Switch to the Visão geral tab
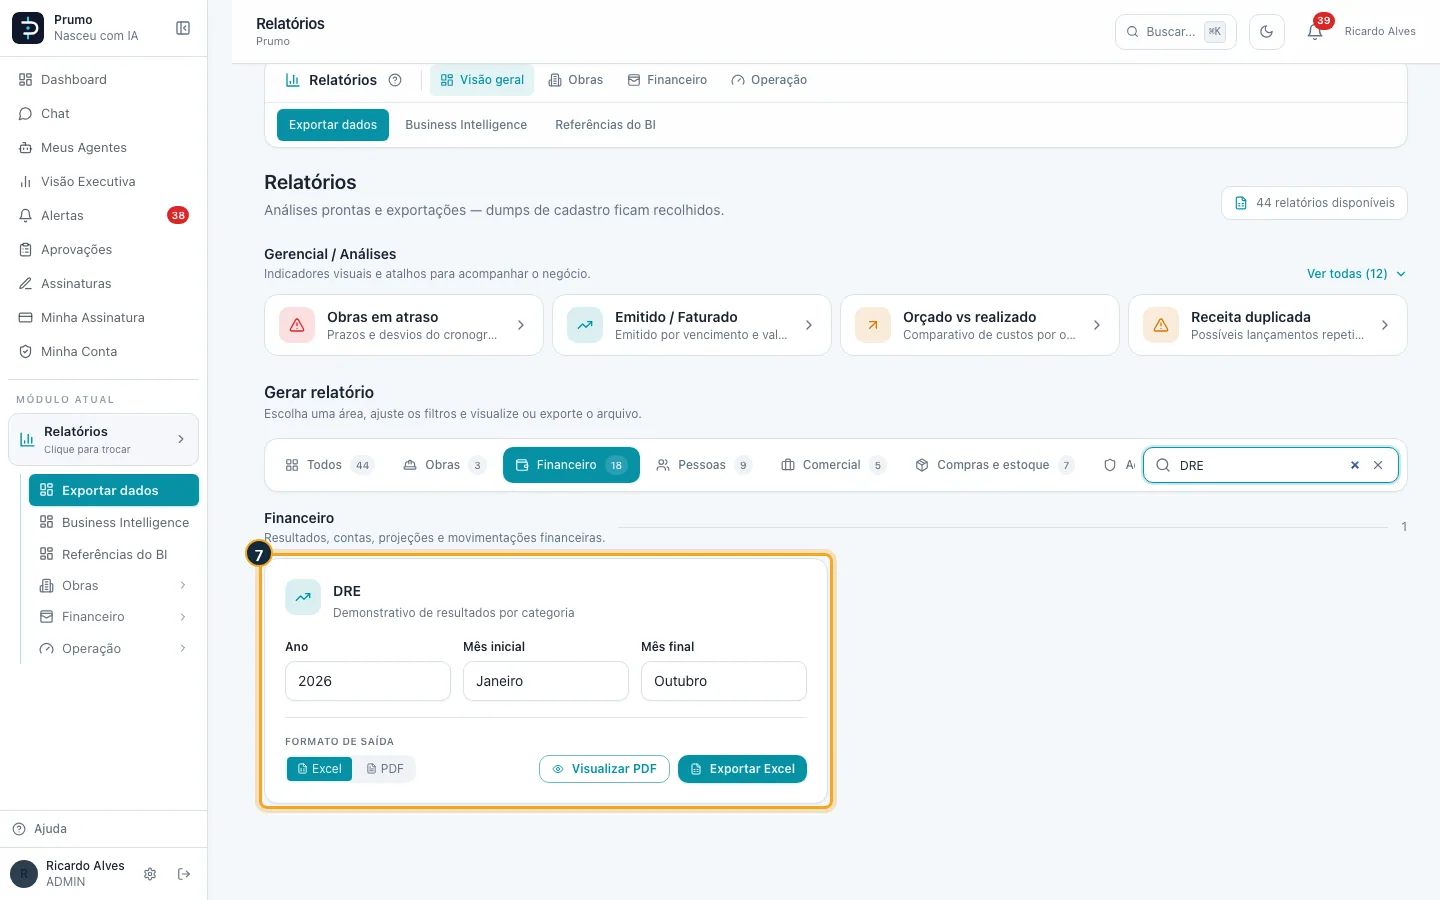1440x900 pixels. click(x=482, y=80)
